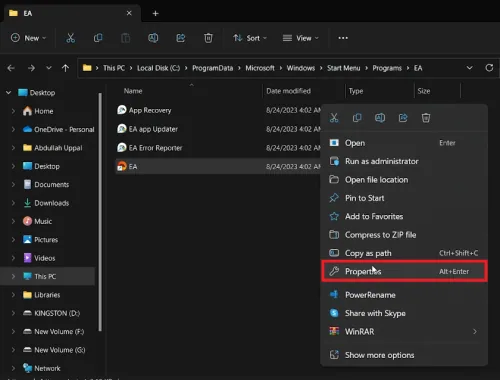Screen dimensions: 500x380
Task: Open Downloads in the sidebar
Action: coord(52,203)
